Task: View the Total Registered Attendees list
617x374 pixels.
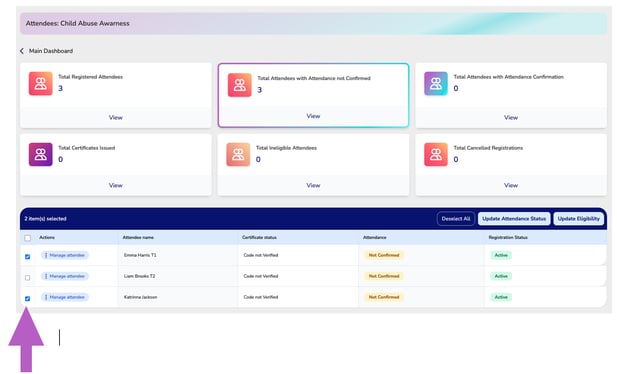Action: 116,117
